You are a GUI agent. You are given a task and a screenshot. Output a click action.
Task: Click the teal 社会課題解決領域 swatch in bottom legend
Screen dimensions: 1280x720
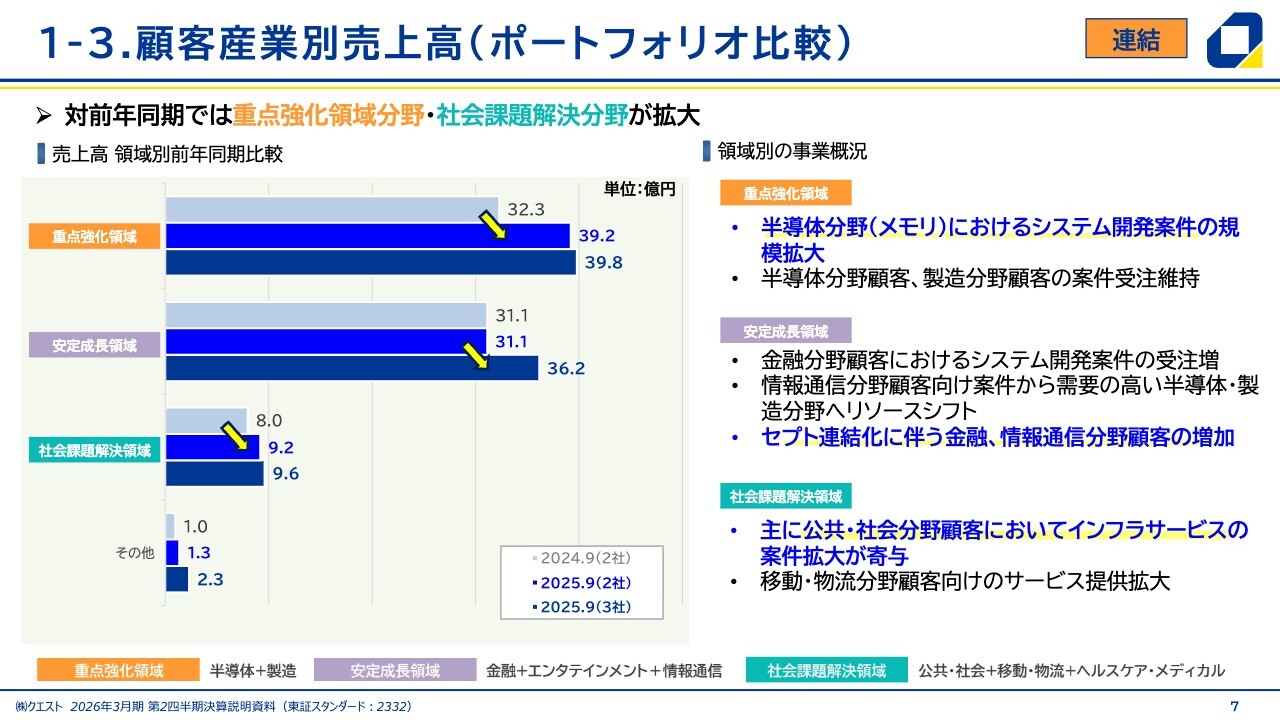tap(826, 670)
